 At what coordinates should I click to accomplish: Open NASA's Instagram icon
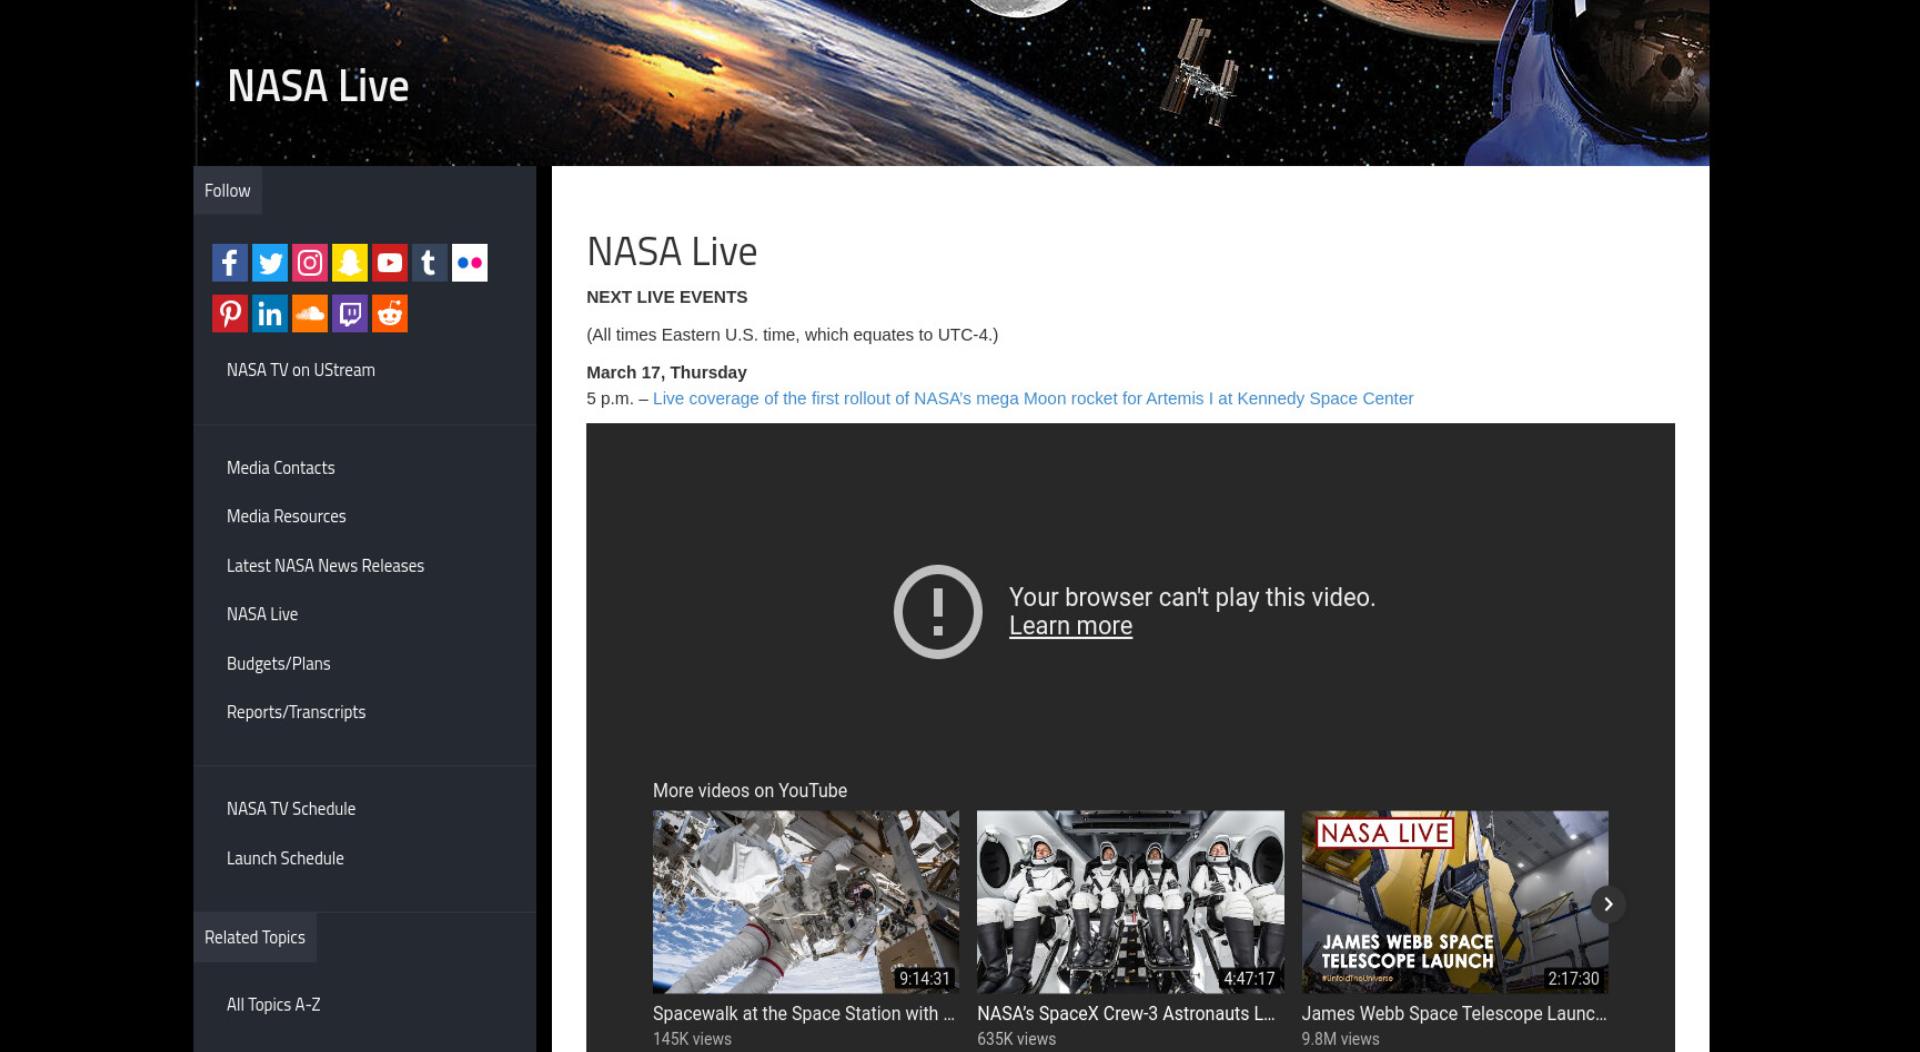point(309,263)
